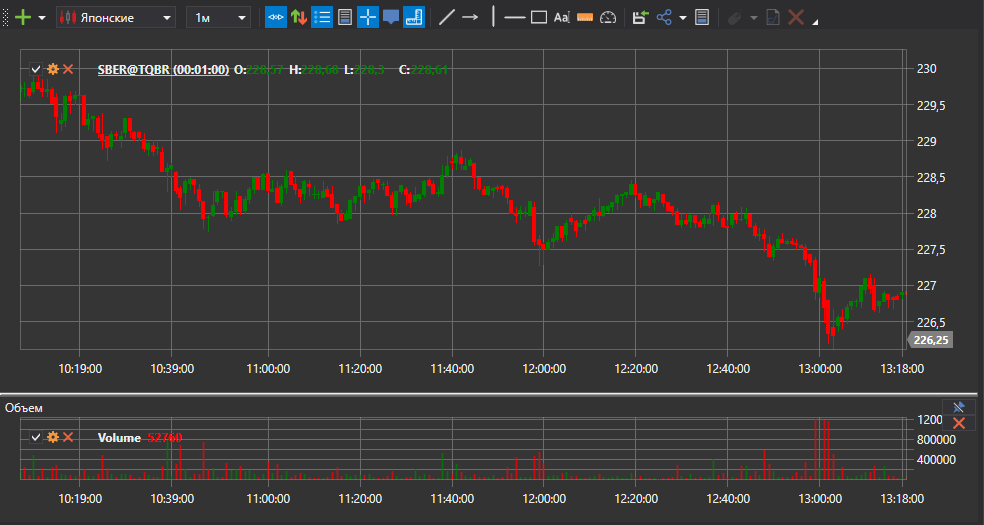Viewport: 984px width, 525px height.
Task: Open the greyed dropdown arrow after tag icon
Action: coord(754,18)
